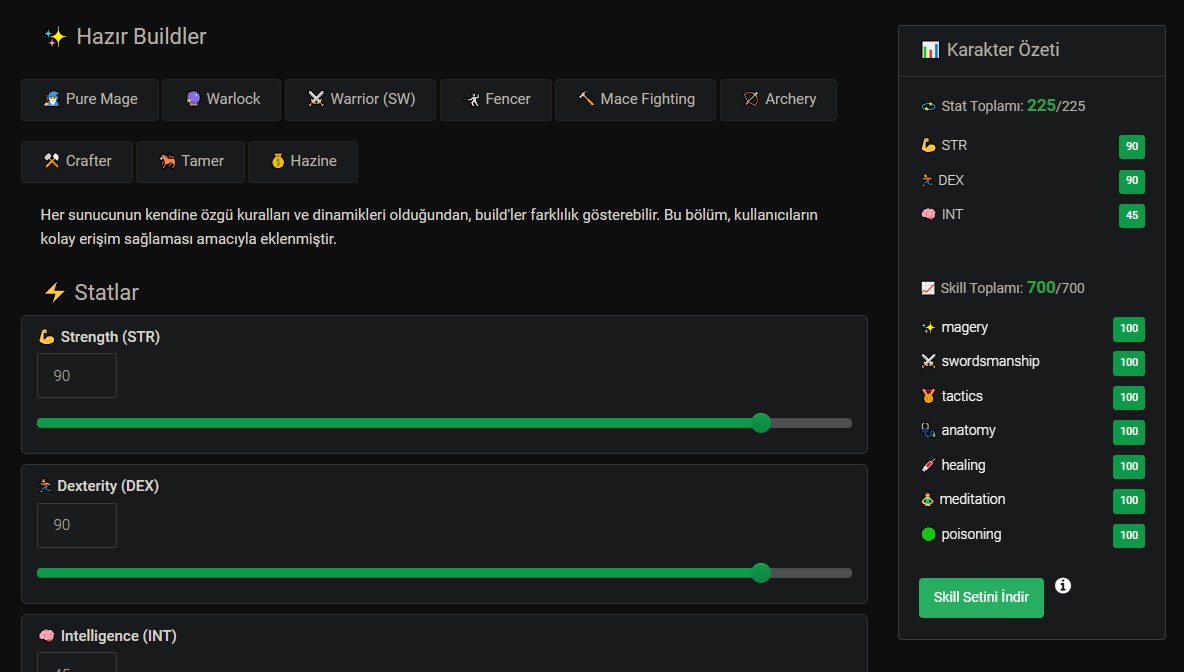This screenshot has height=672, width=1184.
Task: Click the meditation 100 badge
Action: point(1129,500)
